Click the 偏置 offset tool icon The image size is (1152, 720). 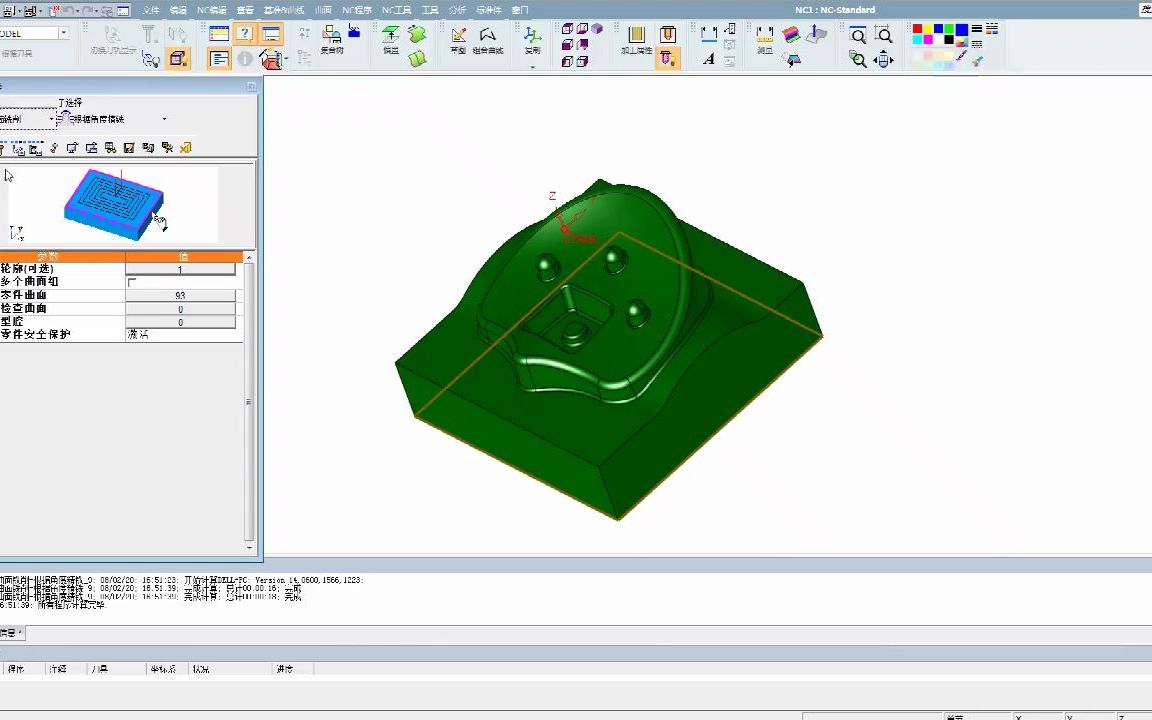[x=391, y=38]
